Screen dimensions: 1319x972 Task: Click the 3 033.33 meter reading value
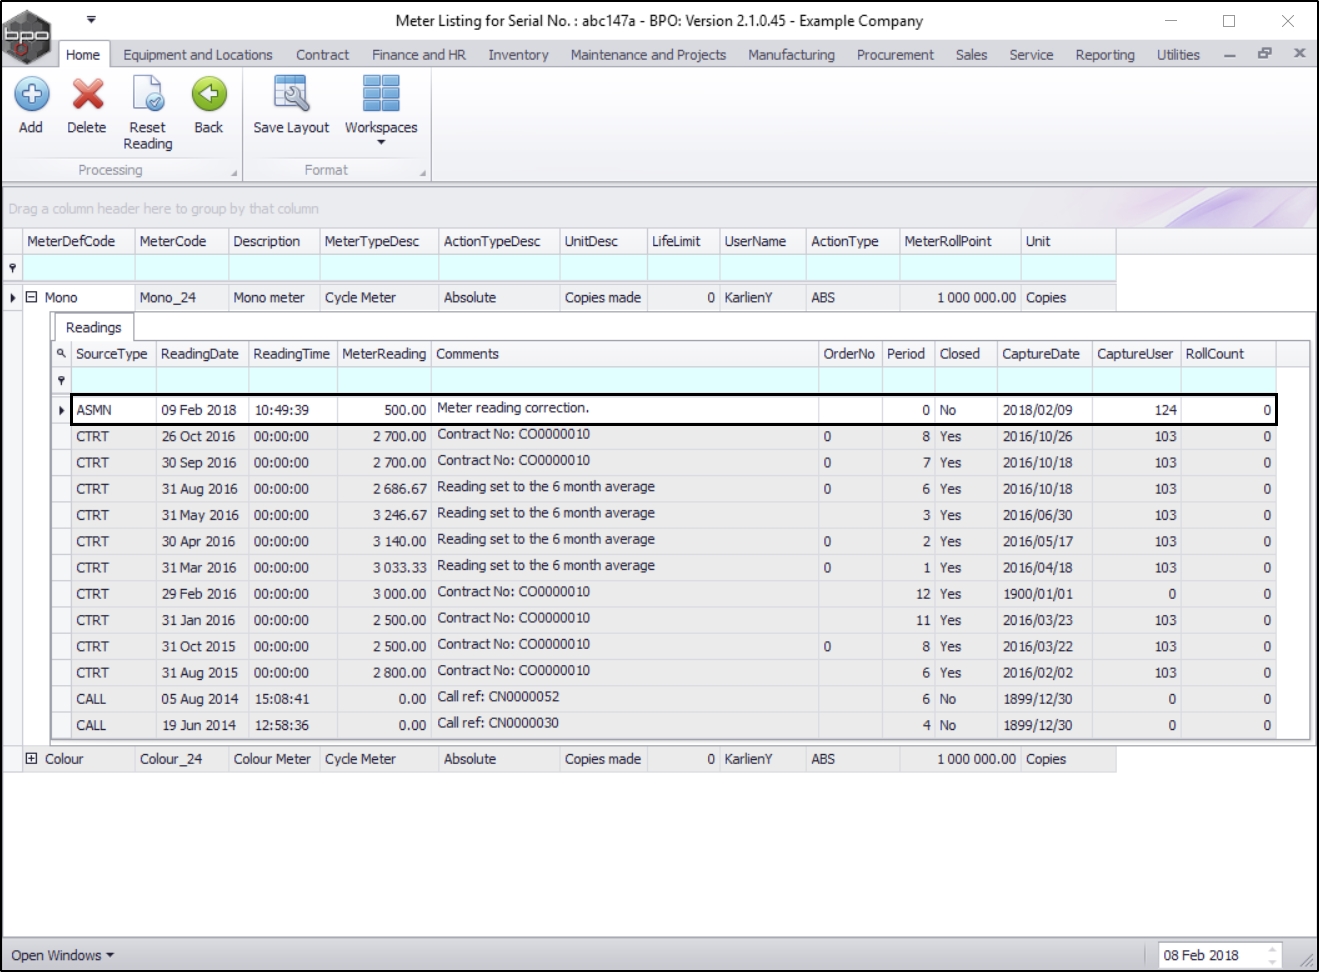coord(399,567)
